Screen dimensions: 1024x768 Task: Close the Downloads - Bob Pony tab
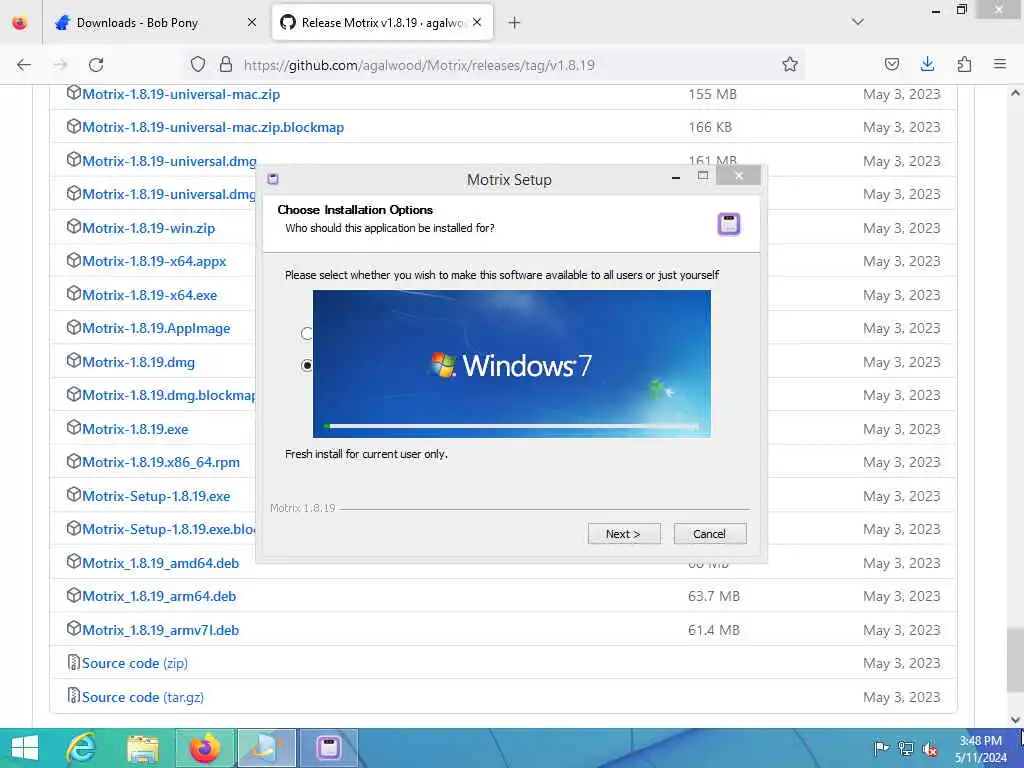[251, 23]
